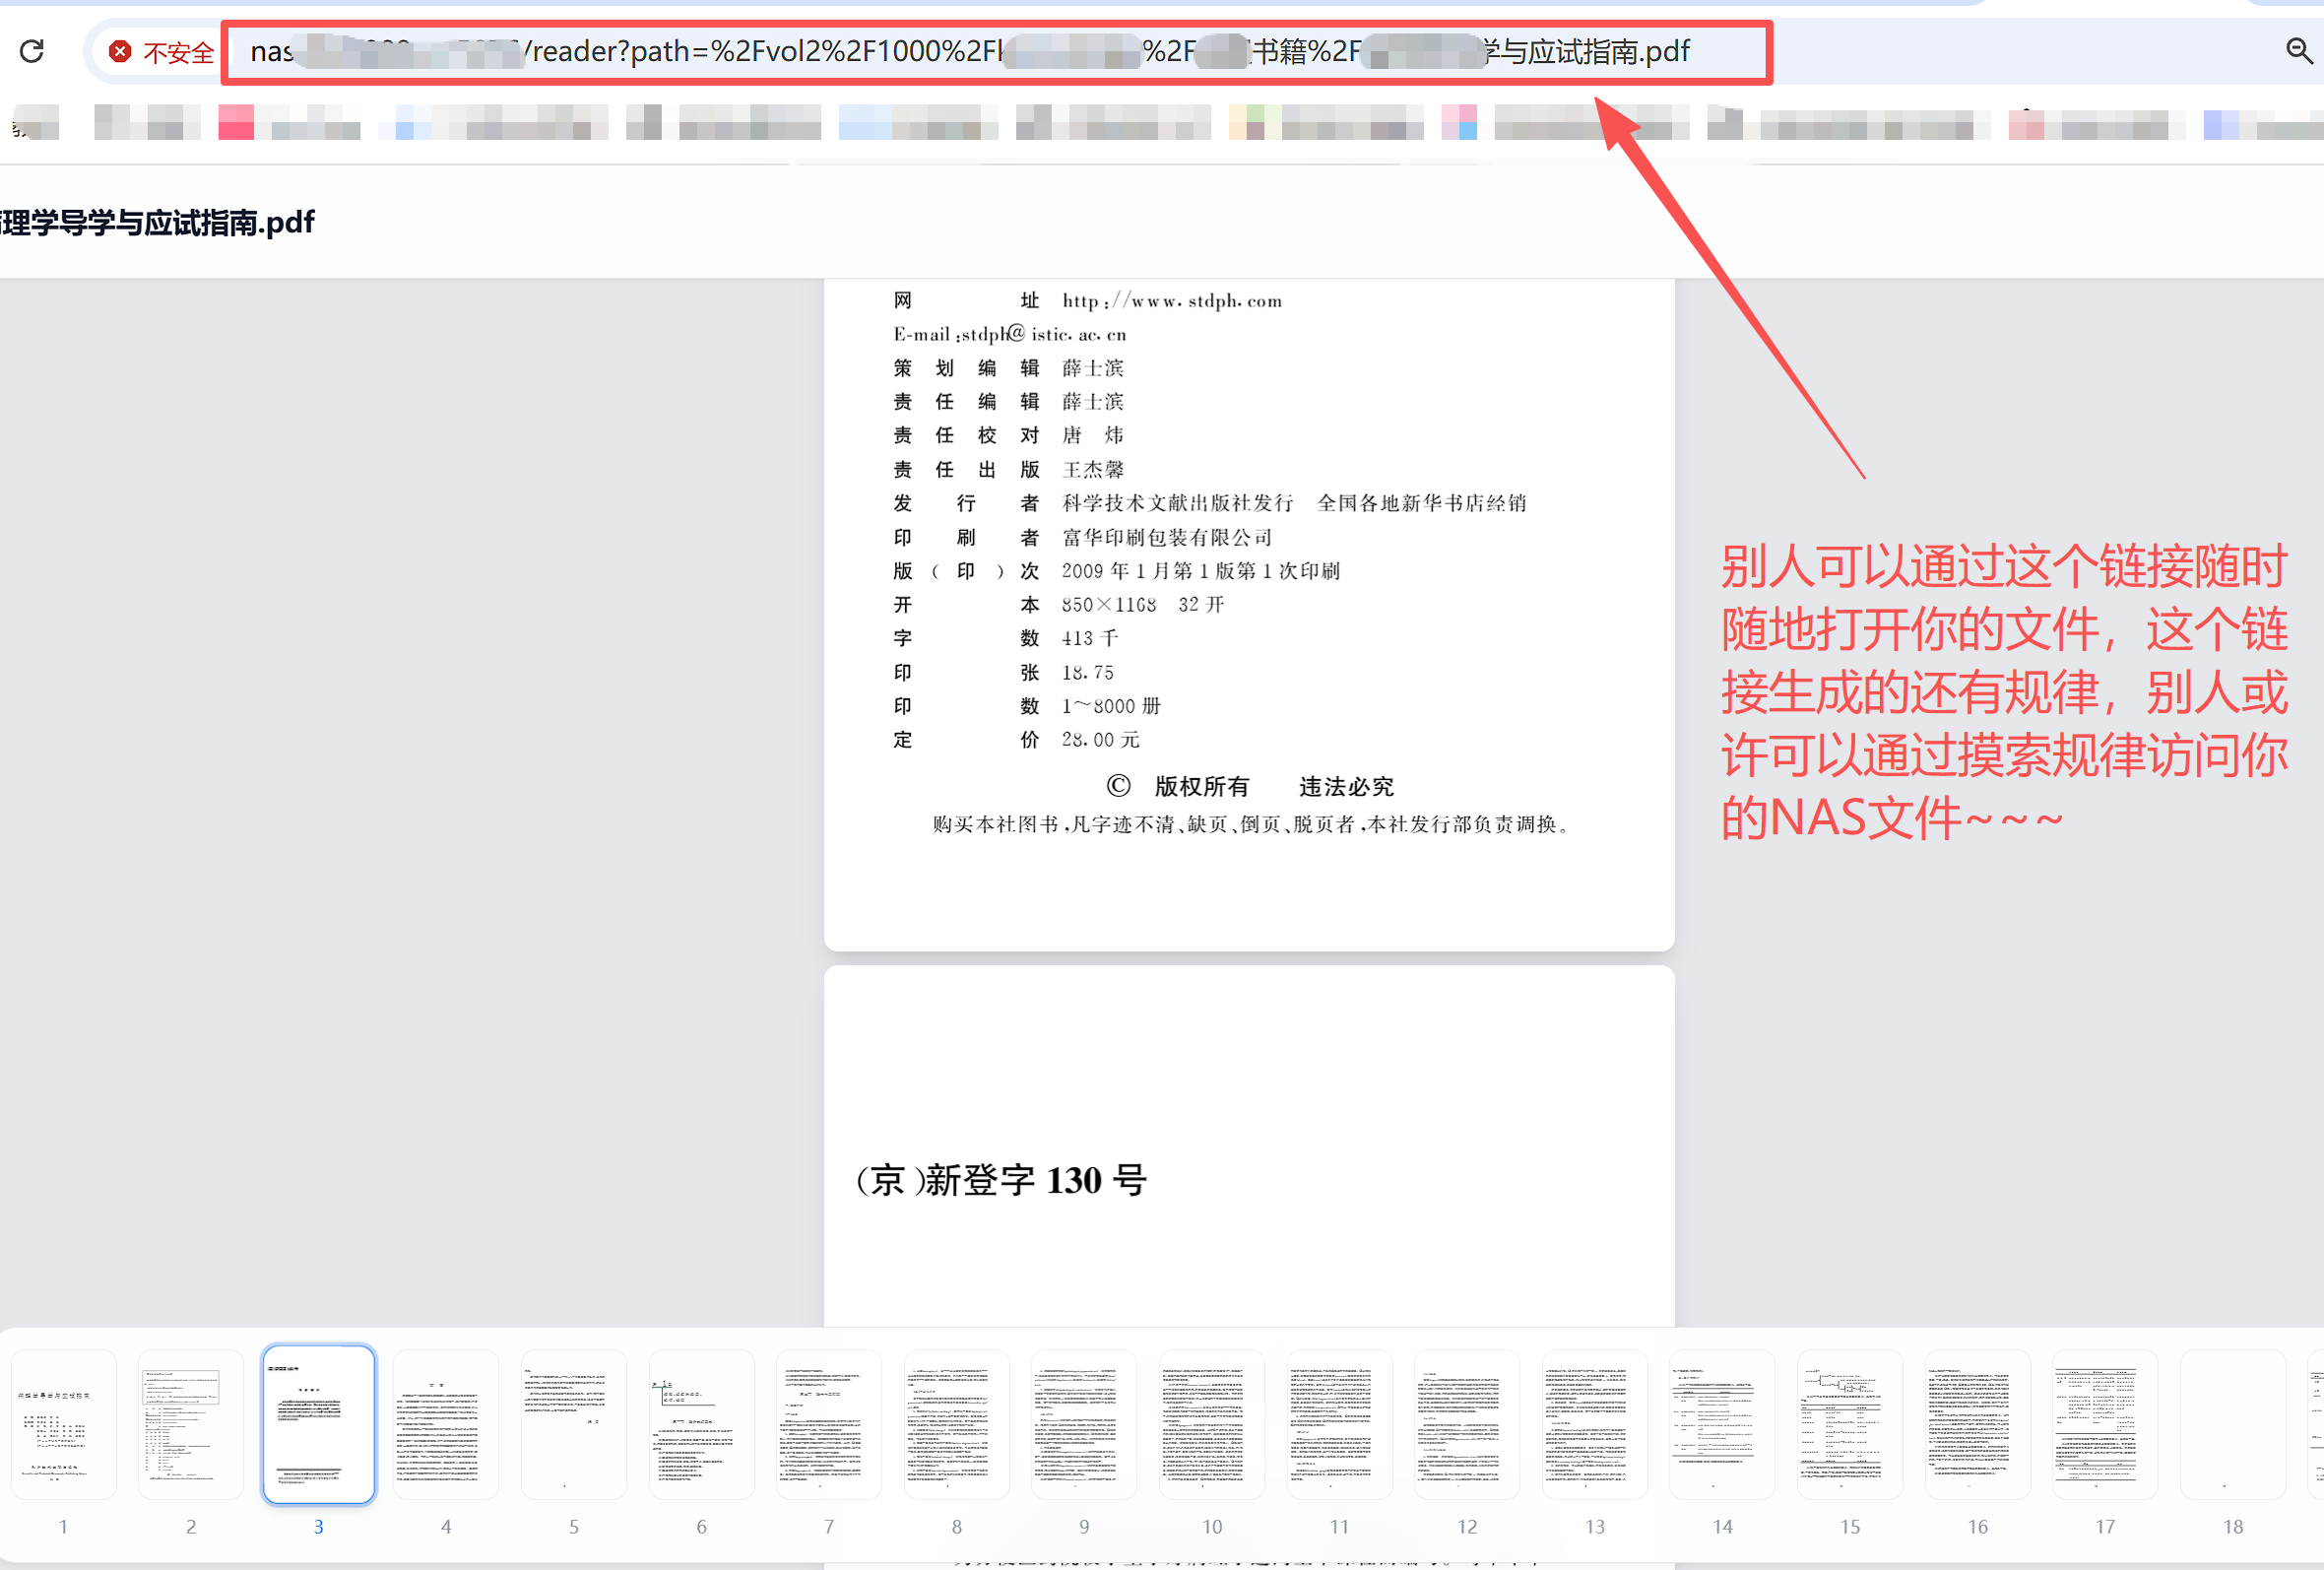Click the PDF file name heading
The width and height of the screenshot is (2324, 1570).
coord(158,222)
